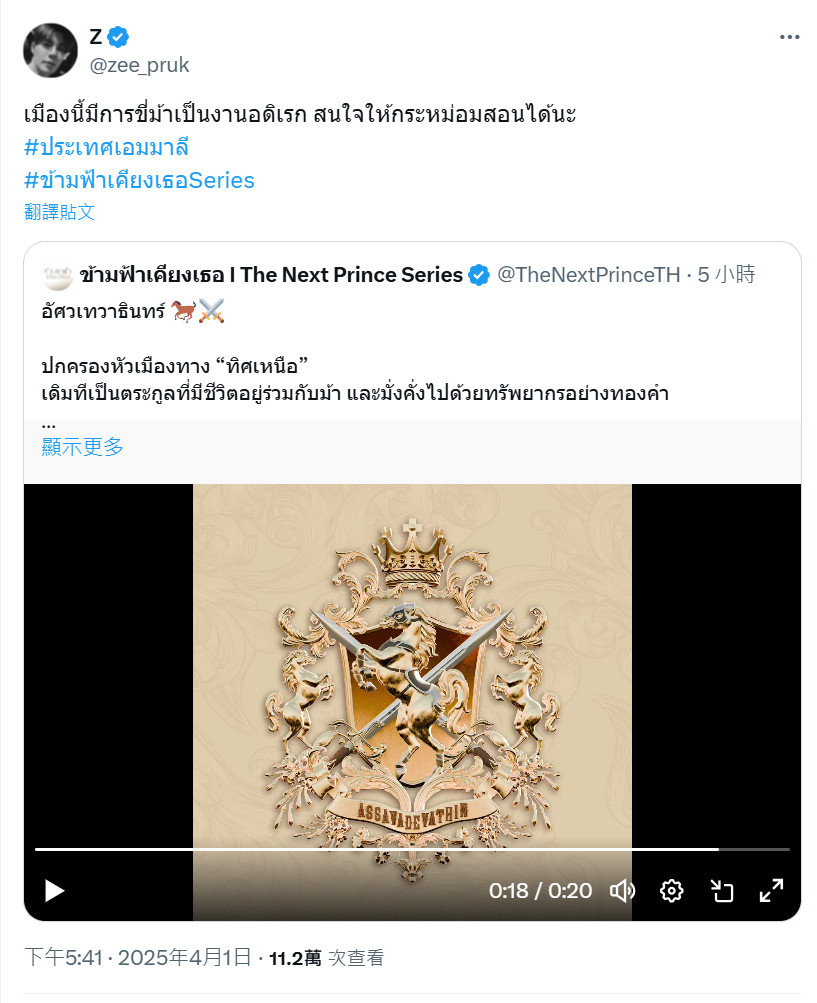Screen dimensions: 817x1003
Task: Play the video with the play button
Action: click(54, 890)
